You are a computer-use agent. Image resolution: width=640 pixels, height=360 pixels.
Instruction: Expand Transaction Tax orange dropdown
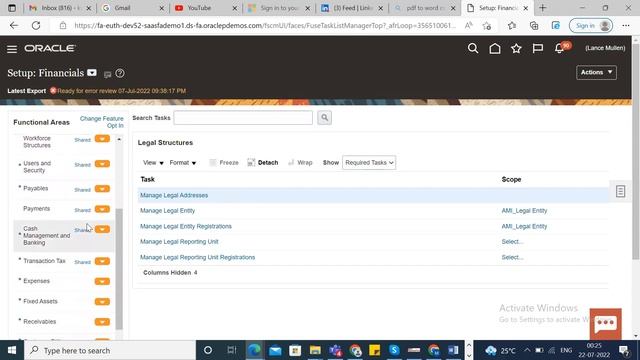coord(102,261)
